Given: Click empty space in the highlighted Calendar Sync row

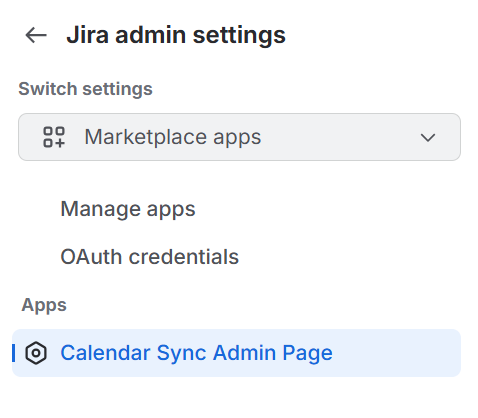Looking at the screenshot, I should (x=397, y=353).
